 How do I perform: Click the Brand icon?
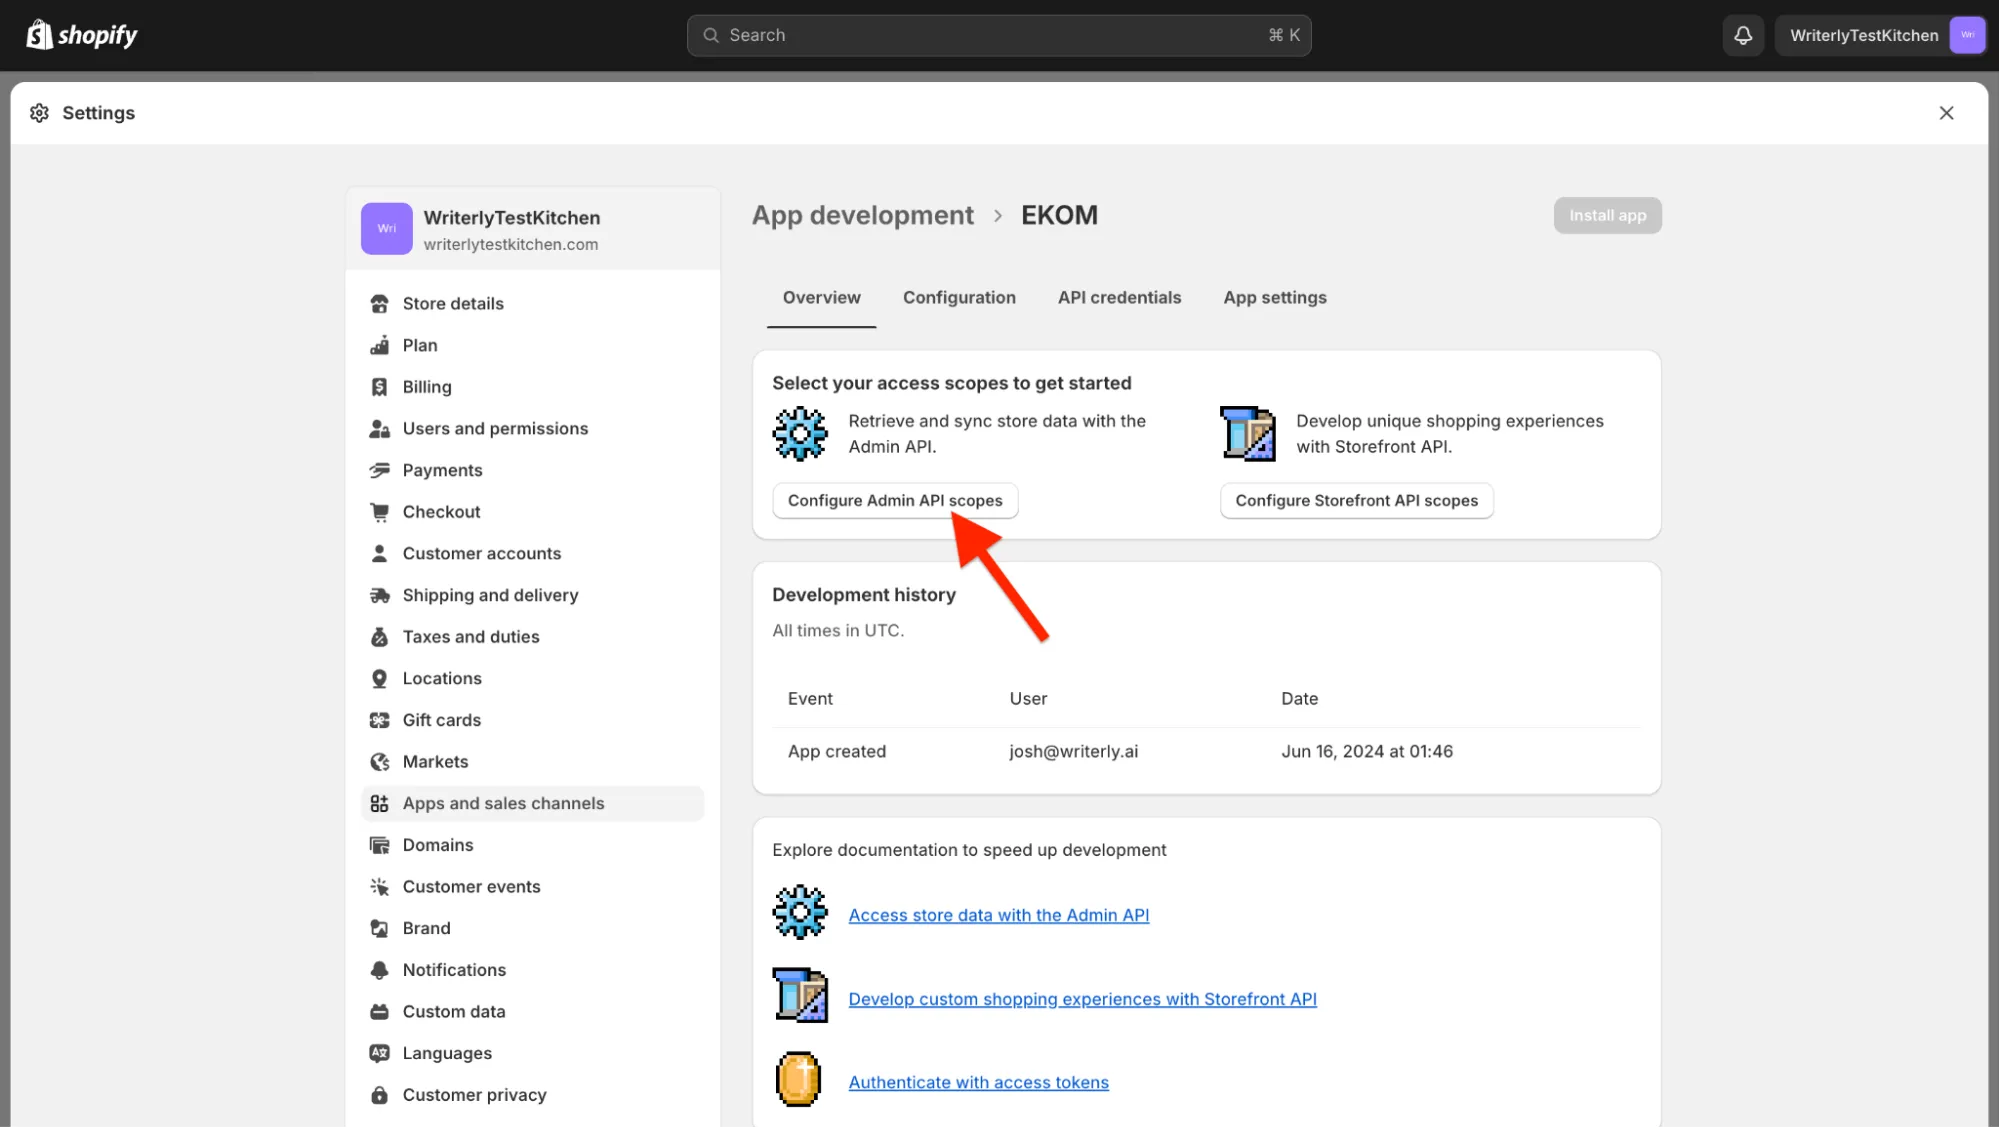click(379, 929)
